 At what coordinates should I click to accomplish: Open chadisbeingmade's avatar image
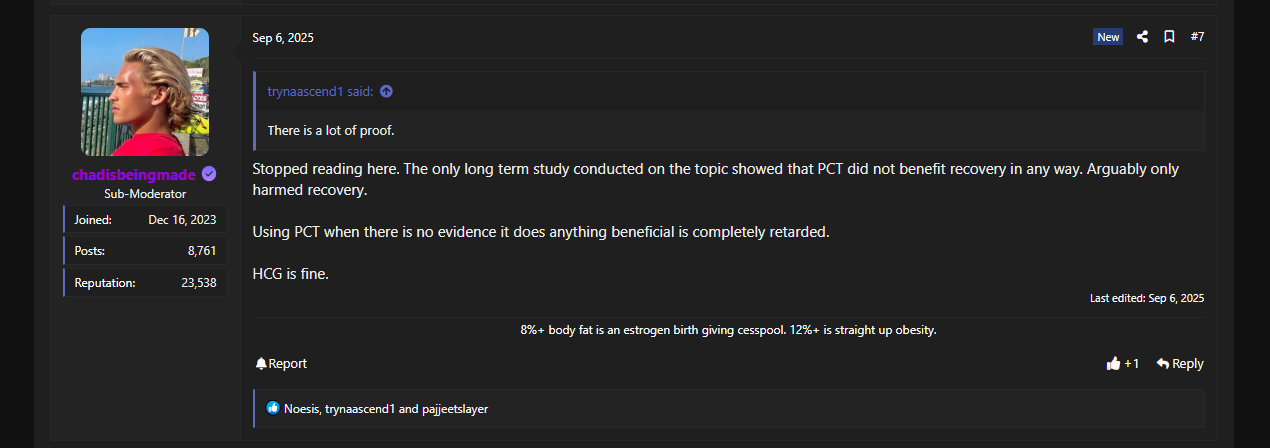pyautogui.click(x=145, y=92)
